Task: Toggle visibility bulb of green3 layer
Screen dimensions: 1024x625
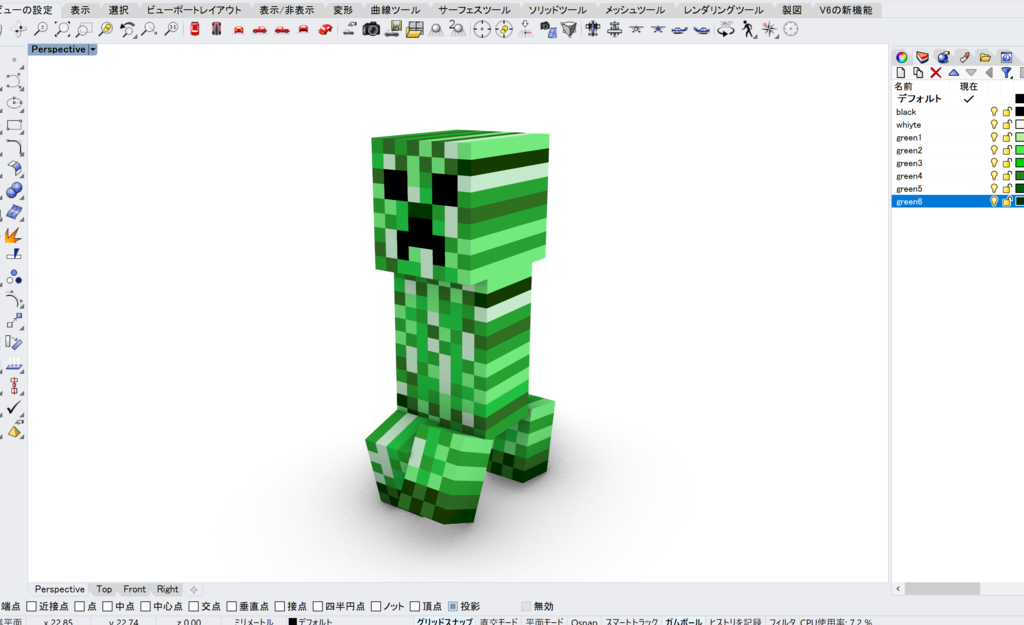Action: click(994, 163)
